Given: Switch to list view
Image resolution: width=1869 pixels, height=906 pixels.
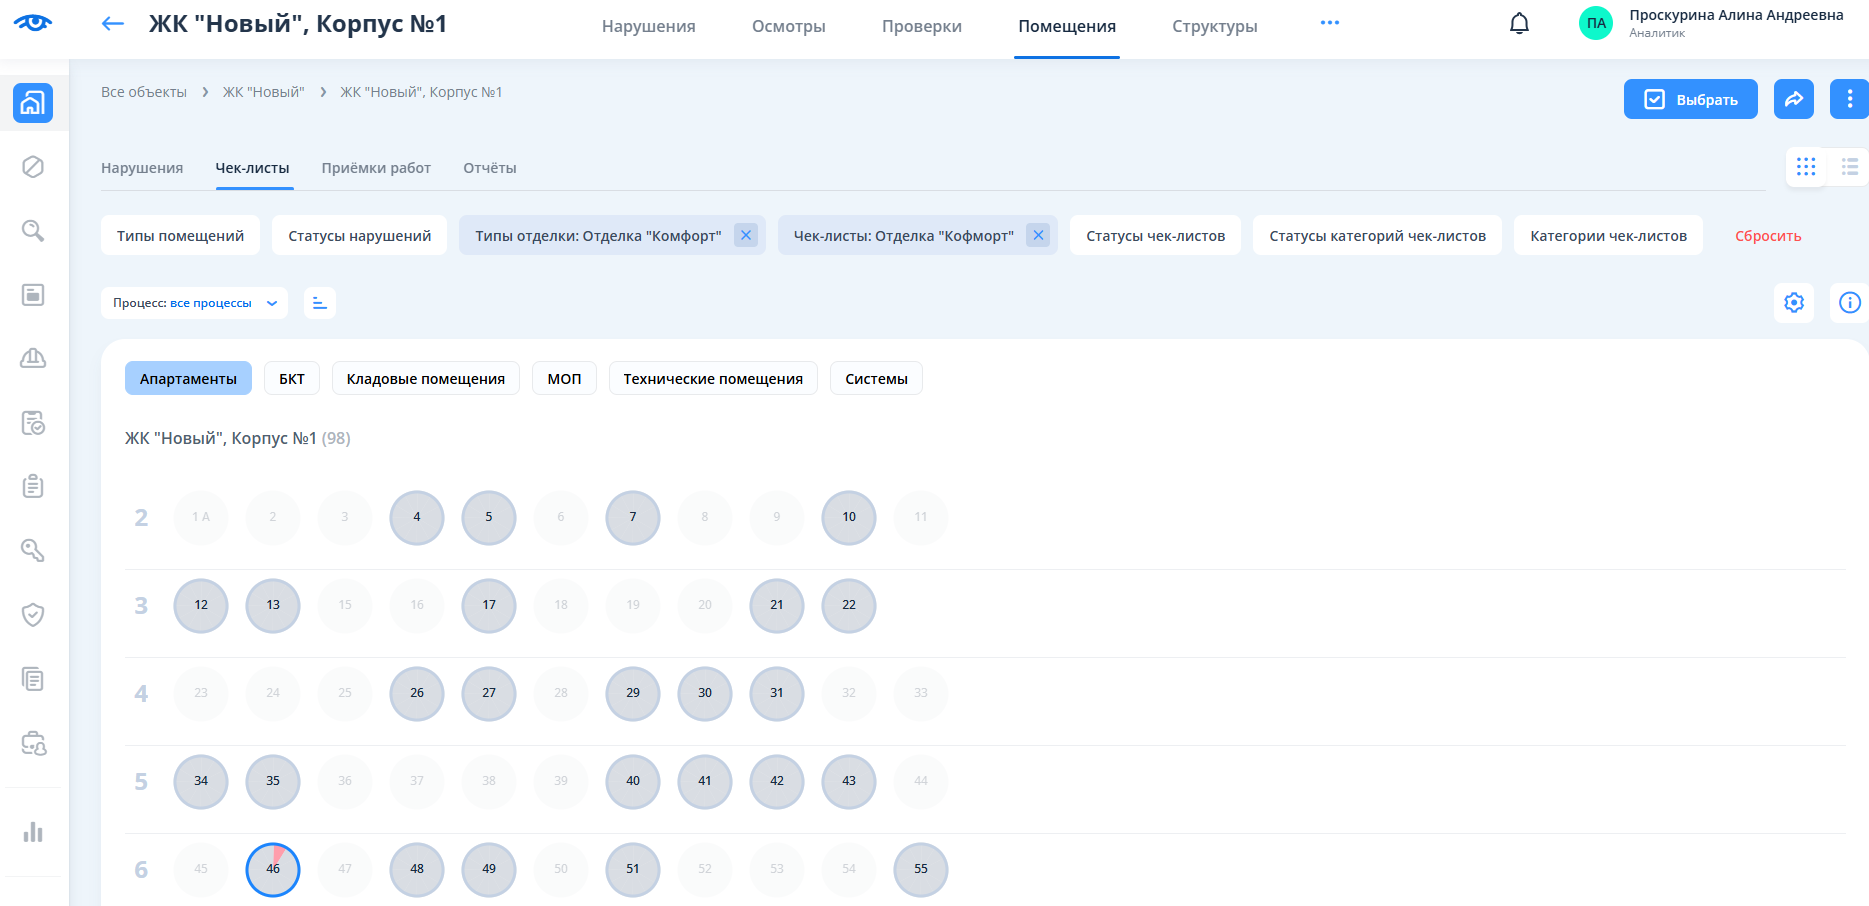Looking at the screenshot, I should [1849, 167].
